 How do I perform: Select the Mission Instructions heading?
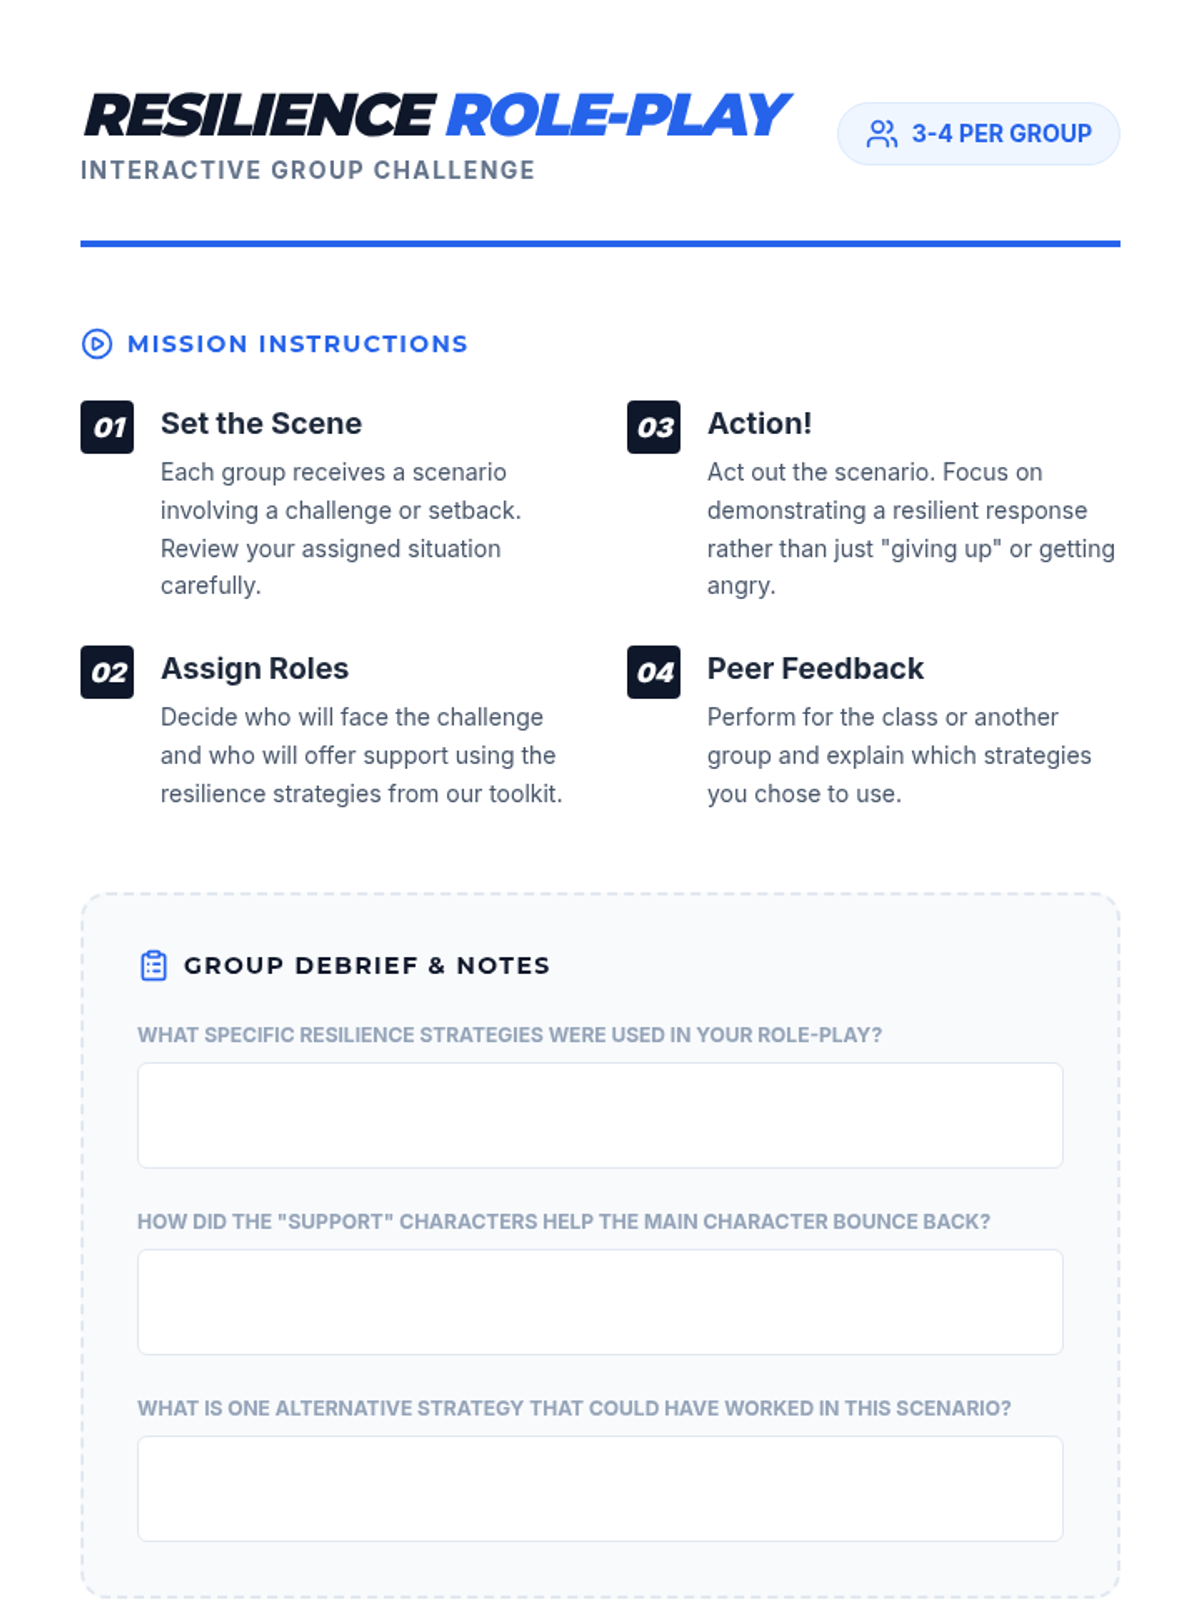point(298,344)
